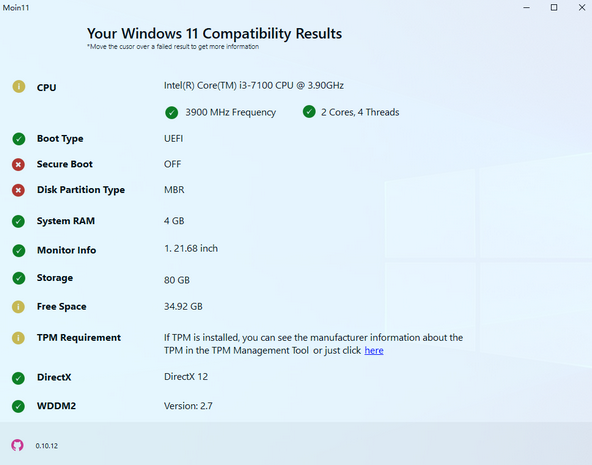Minimize the Moin11 window

tap(527, 8)
